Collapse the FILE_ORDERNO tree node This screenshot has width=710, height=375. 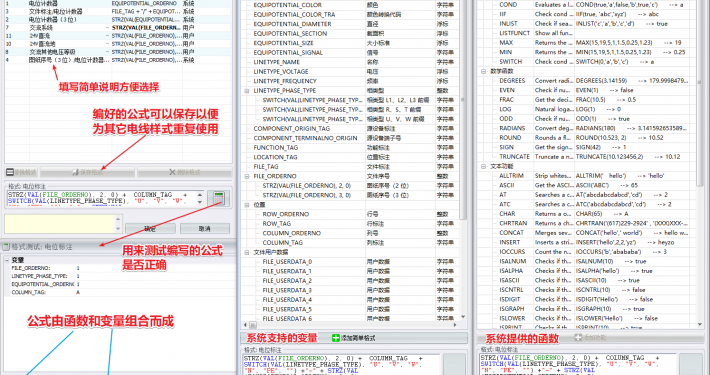coord(247,176)
